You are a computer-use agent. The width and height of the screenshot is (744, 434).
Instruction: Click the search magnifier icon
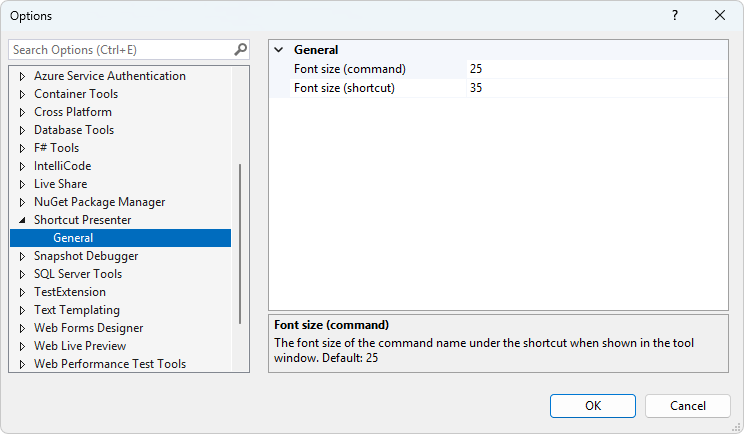[x=240, y=49]
